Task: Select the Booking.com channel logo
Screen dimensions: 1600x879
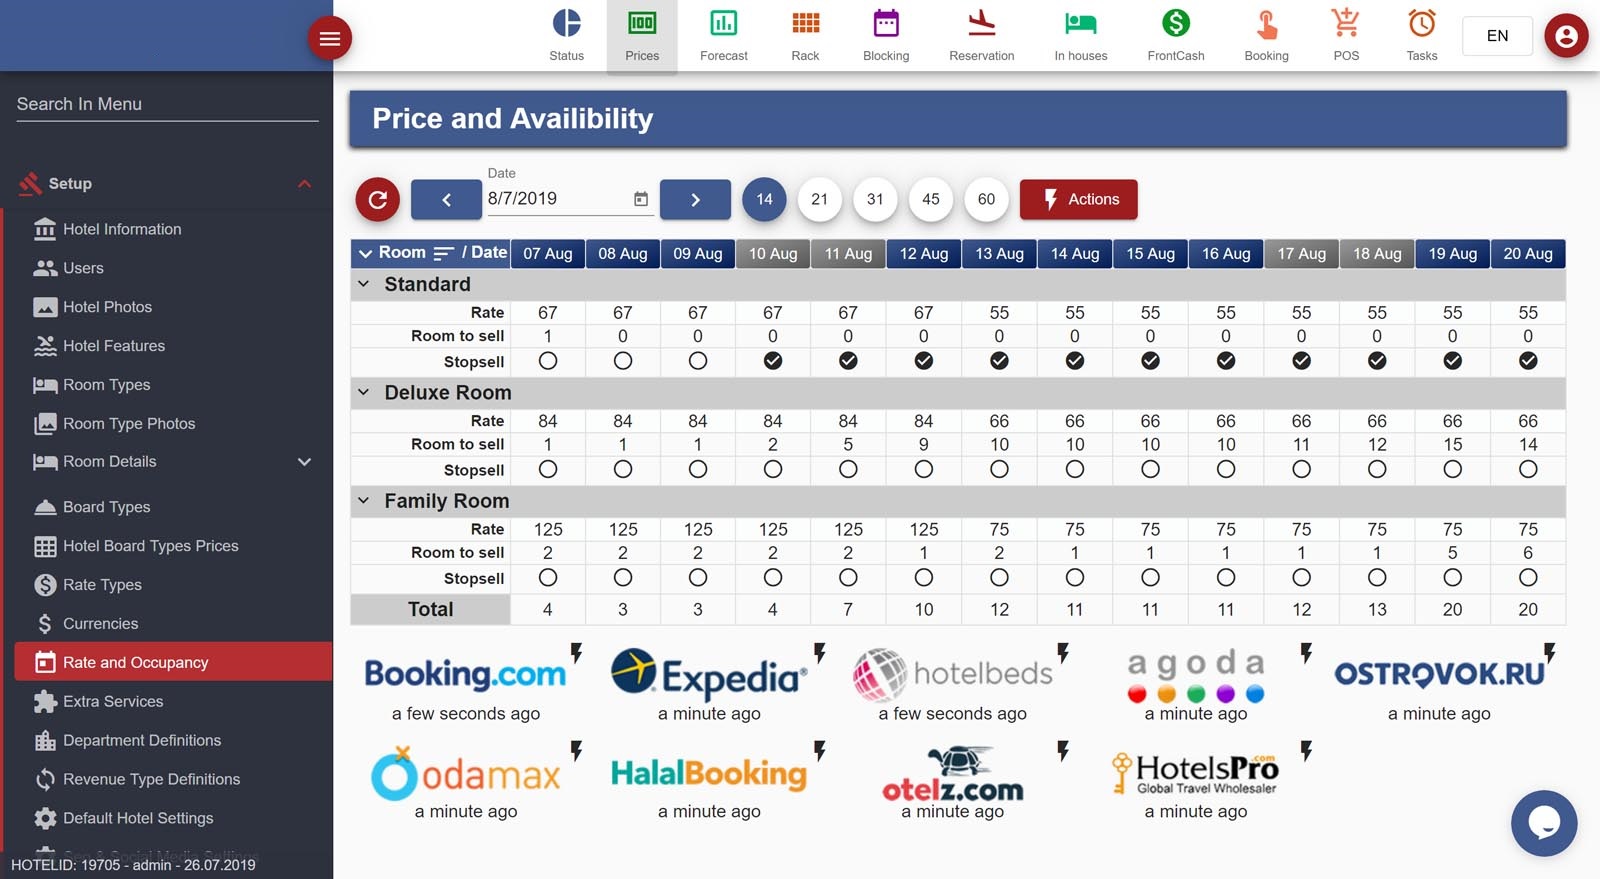Action: click(x=465, y=674)
